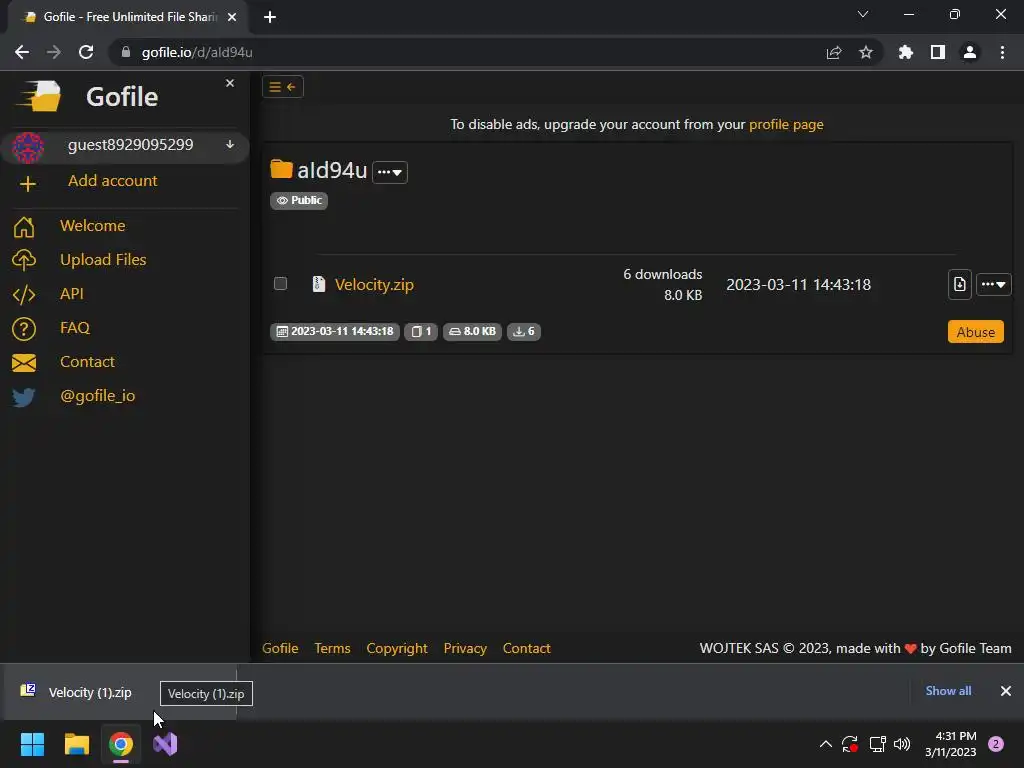This screenshot has width=1024, height=768.
Task: Click the site lock icon
Action: pos(126,52)
